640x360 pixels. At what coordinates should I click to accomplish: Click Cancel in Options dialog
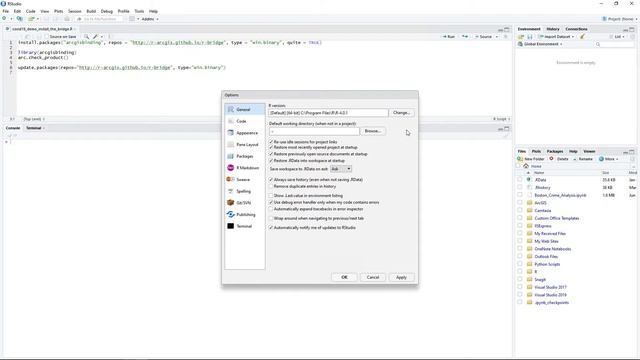coord(373,277)
